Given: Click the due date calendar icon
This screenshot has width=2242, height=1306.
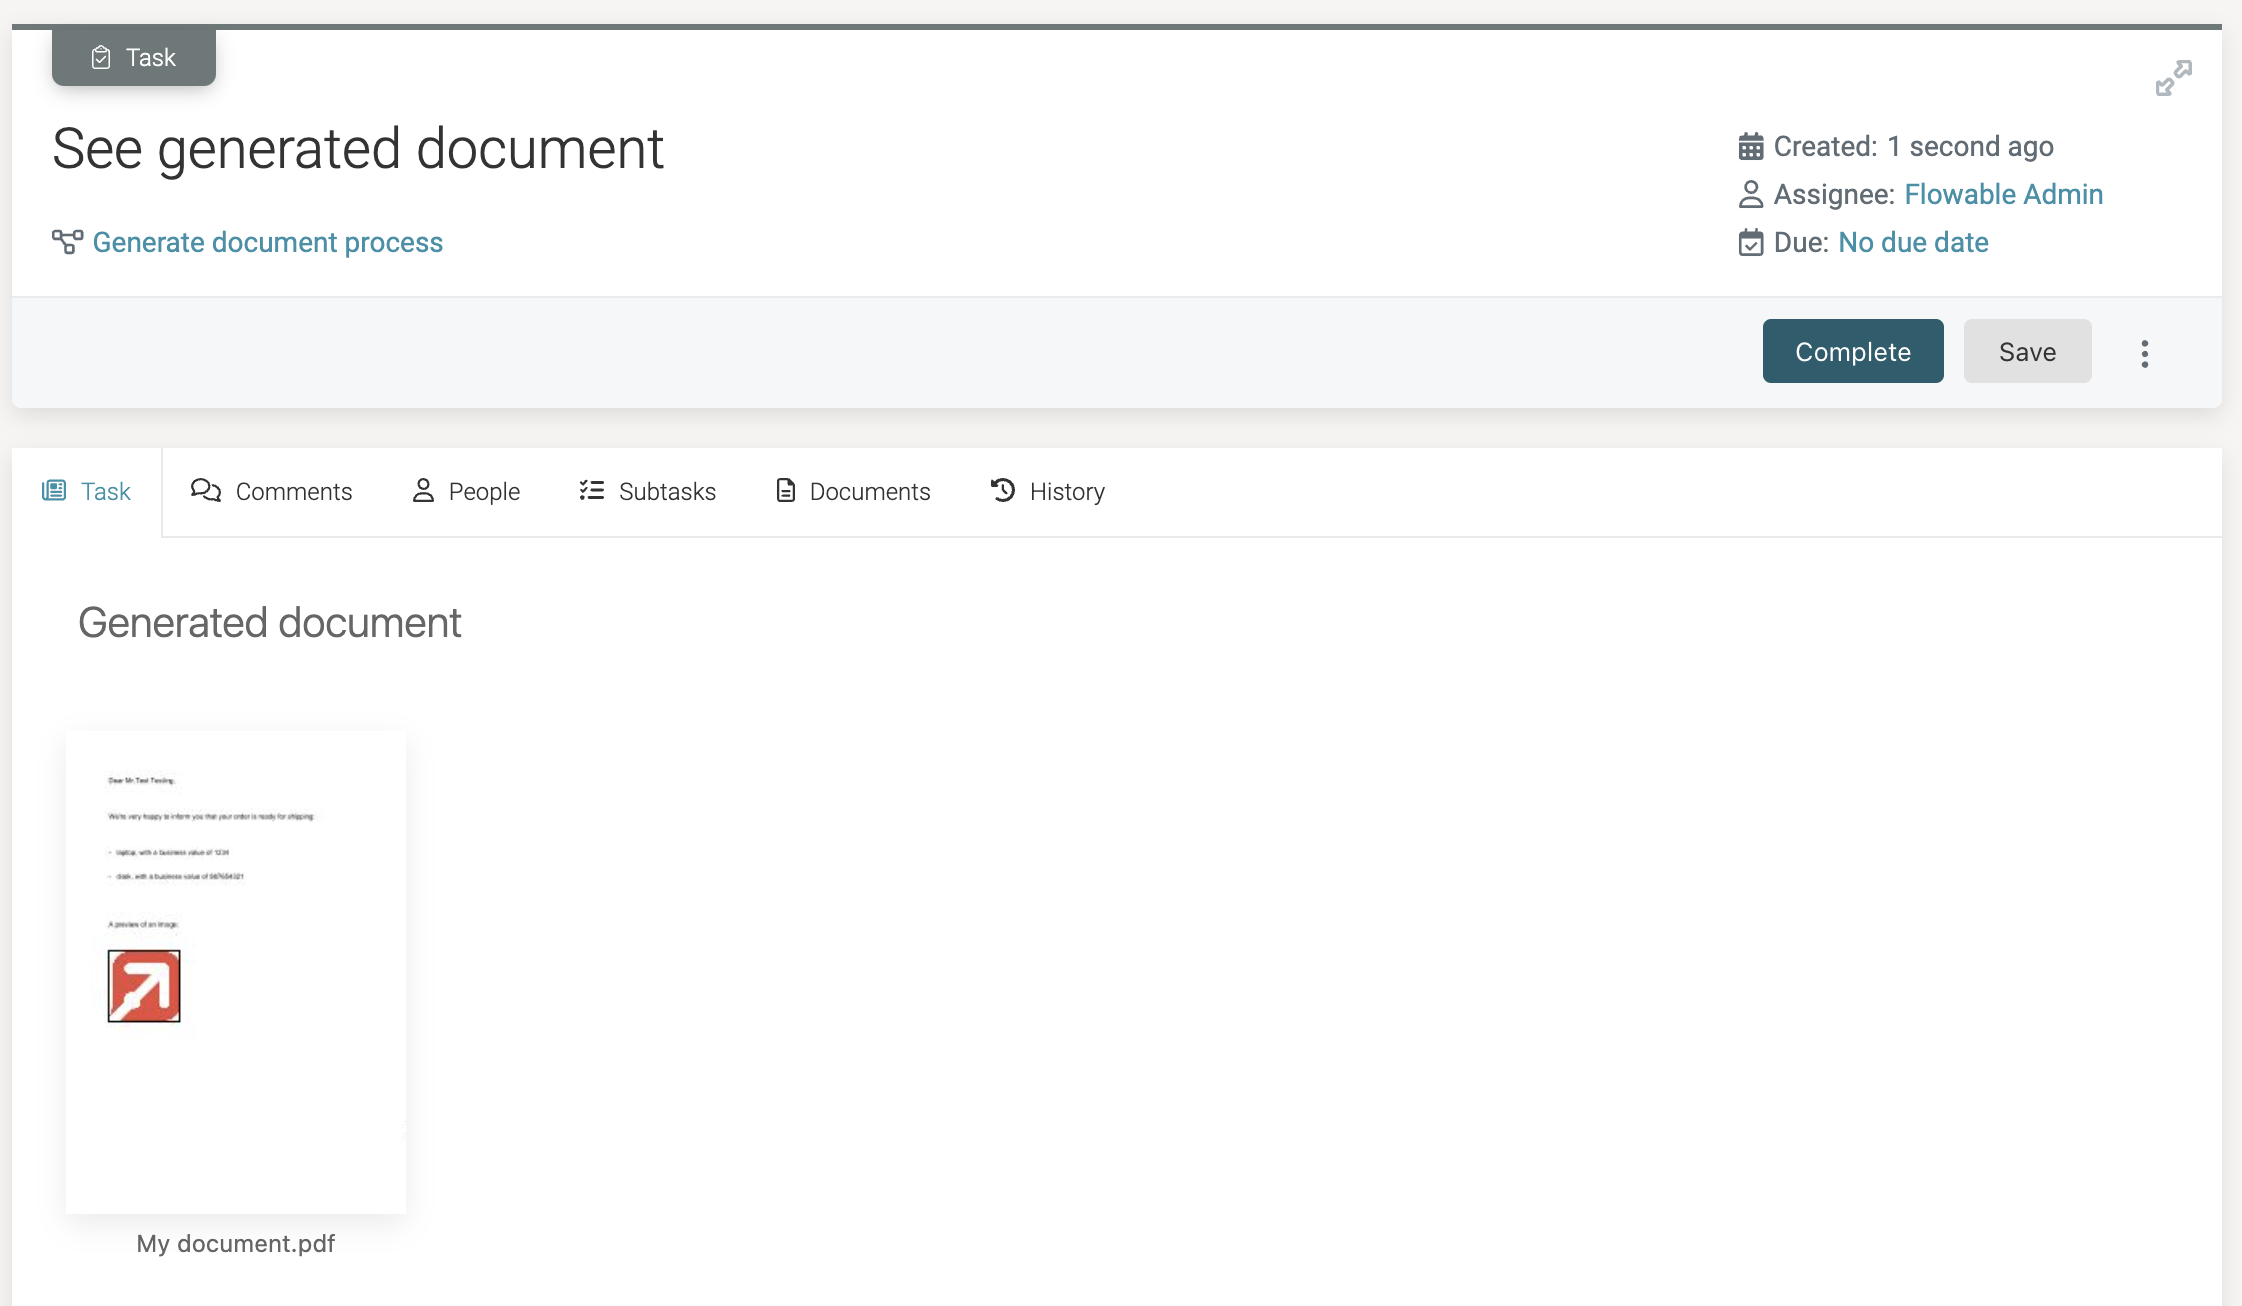Looking at the screenshot, I should pyautogui.click(x=1751, y=242).
